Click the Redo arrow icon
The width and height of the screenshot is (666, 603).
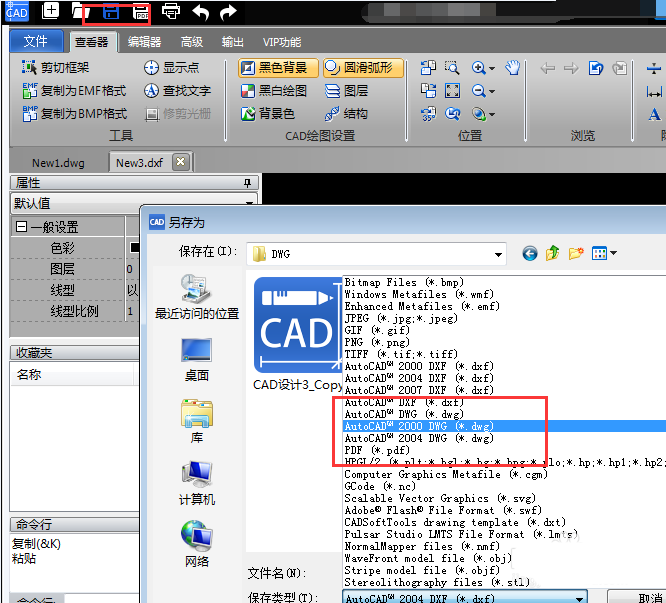[228, 12]
